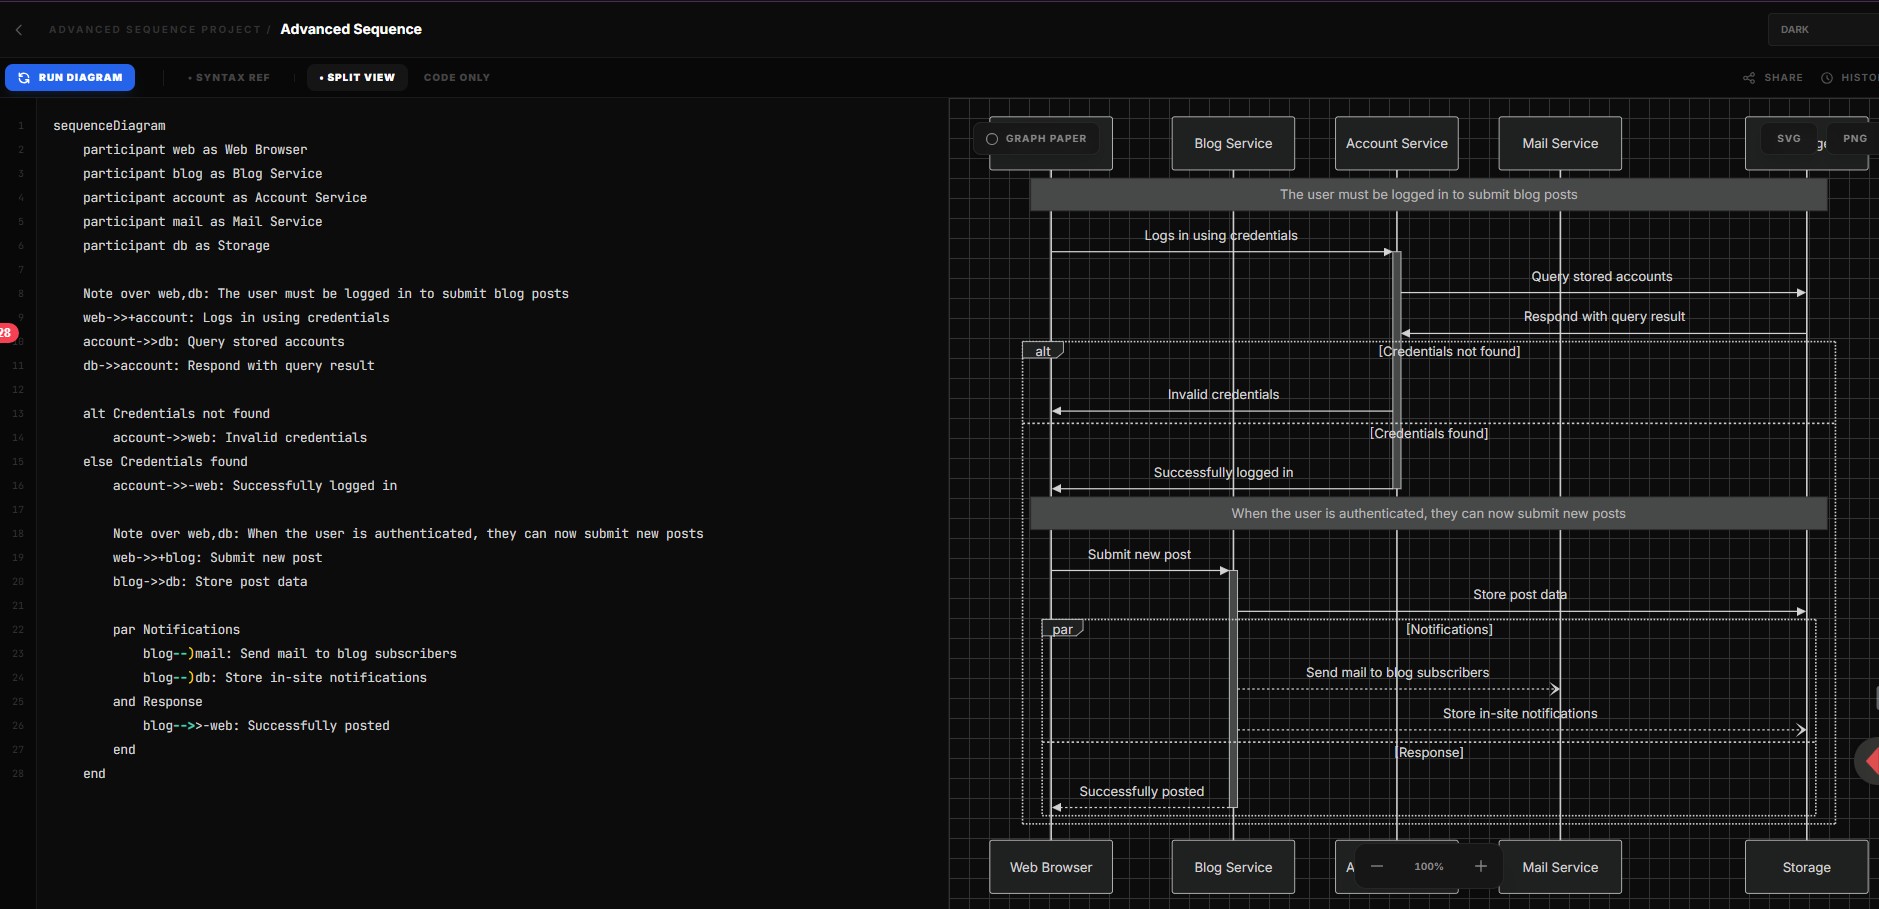Select the Web Browser participant box

[x=1050, y=866]
